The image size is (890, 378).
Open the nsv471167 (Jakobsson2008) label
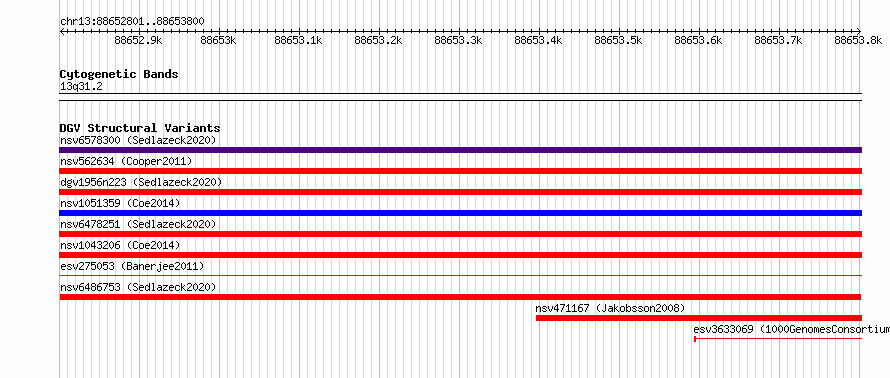pos(610,308)
